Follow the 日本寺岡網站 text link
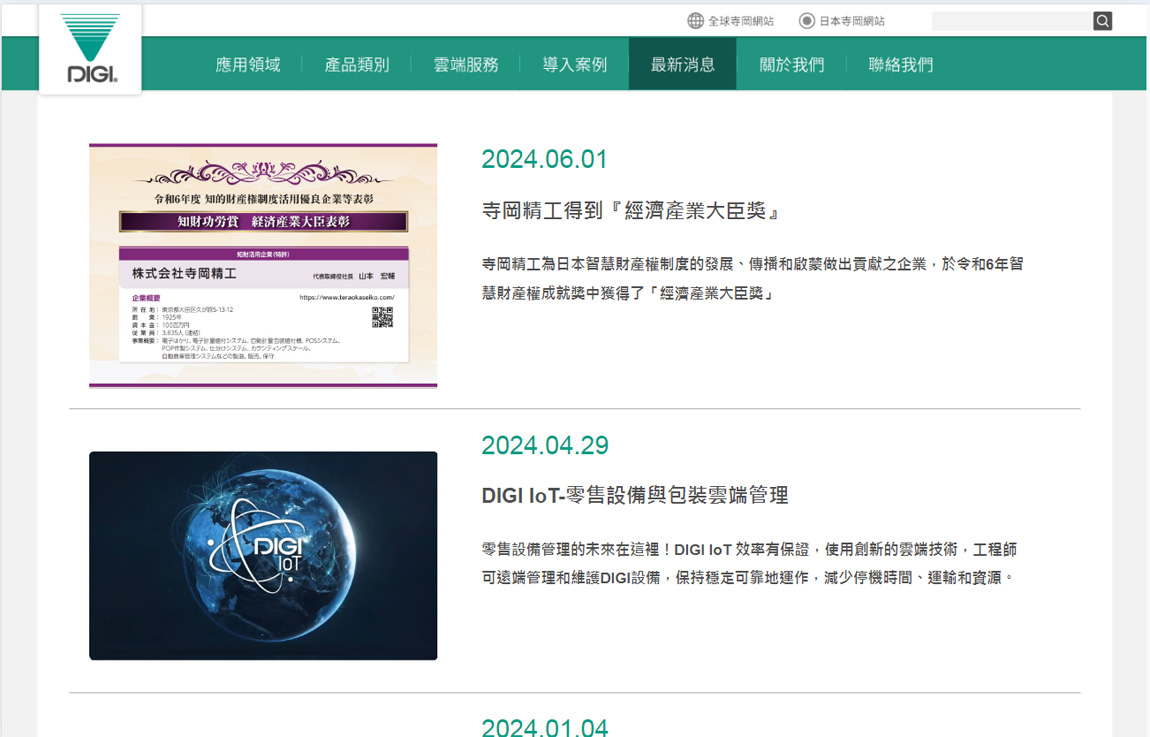The height and width of the screenshot is (737, 1150). (x=852, y=21)
